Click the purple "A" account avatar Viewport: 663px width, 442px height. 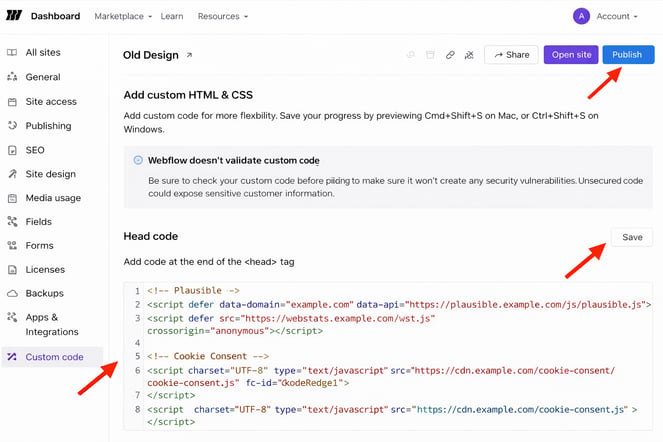(x=581, y=16)
